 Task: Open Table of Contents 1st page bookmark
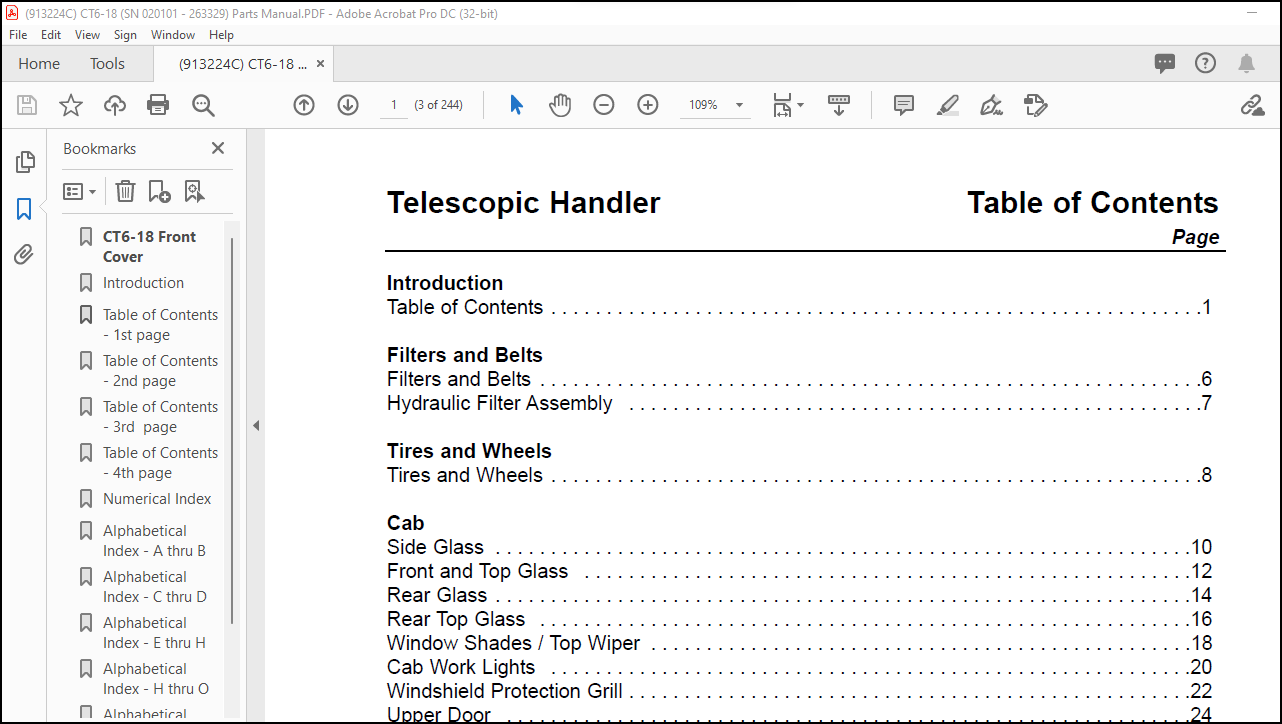click(x=160, y=324)
